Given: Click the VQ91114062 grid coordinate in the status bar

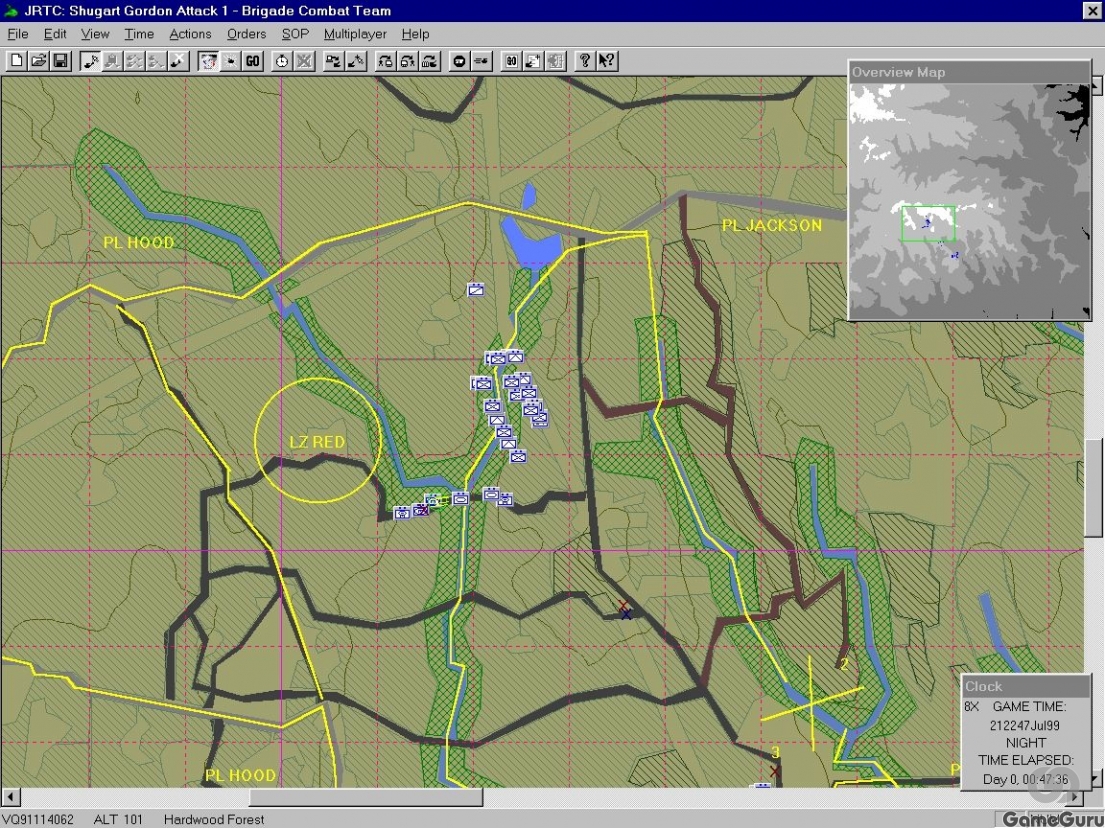Looking at the screenshot, I should [37, 820].
